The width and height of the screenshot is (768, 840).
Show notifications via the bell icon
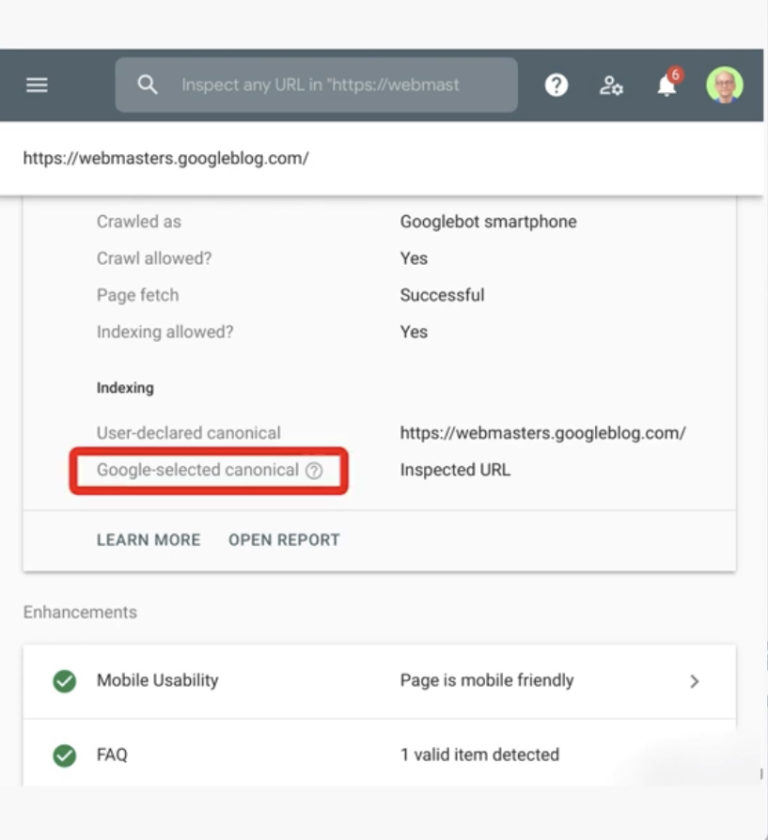667,86
